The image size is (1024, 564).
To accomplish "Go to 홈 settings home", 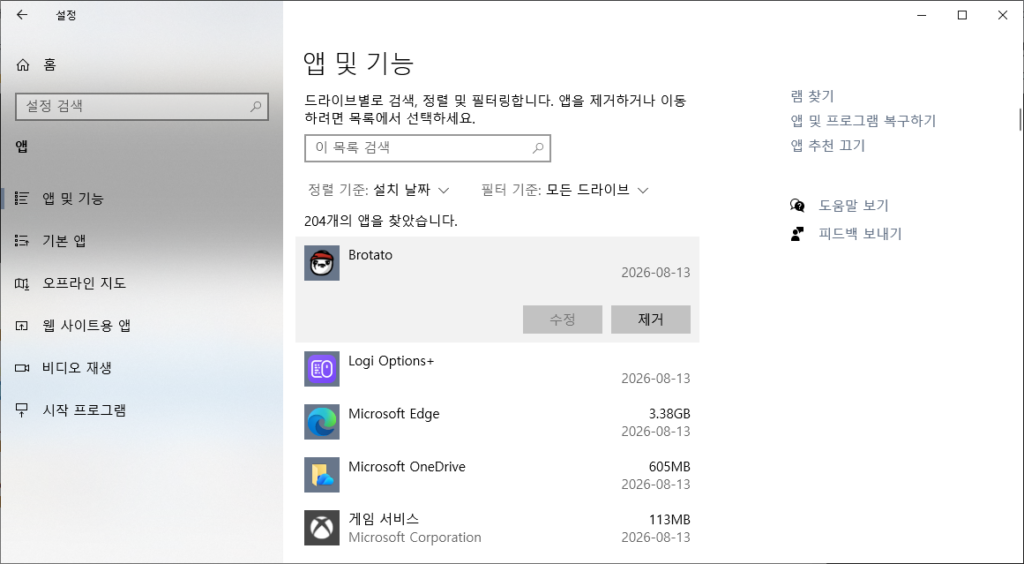I will 50,65.
